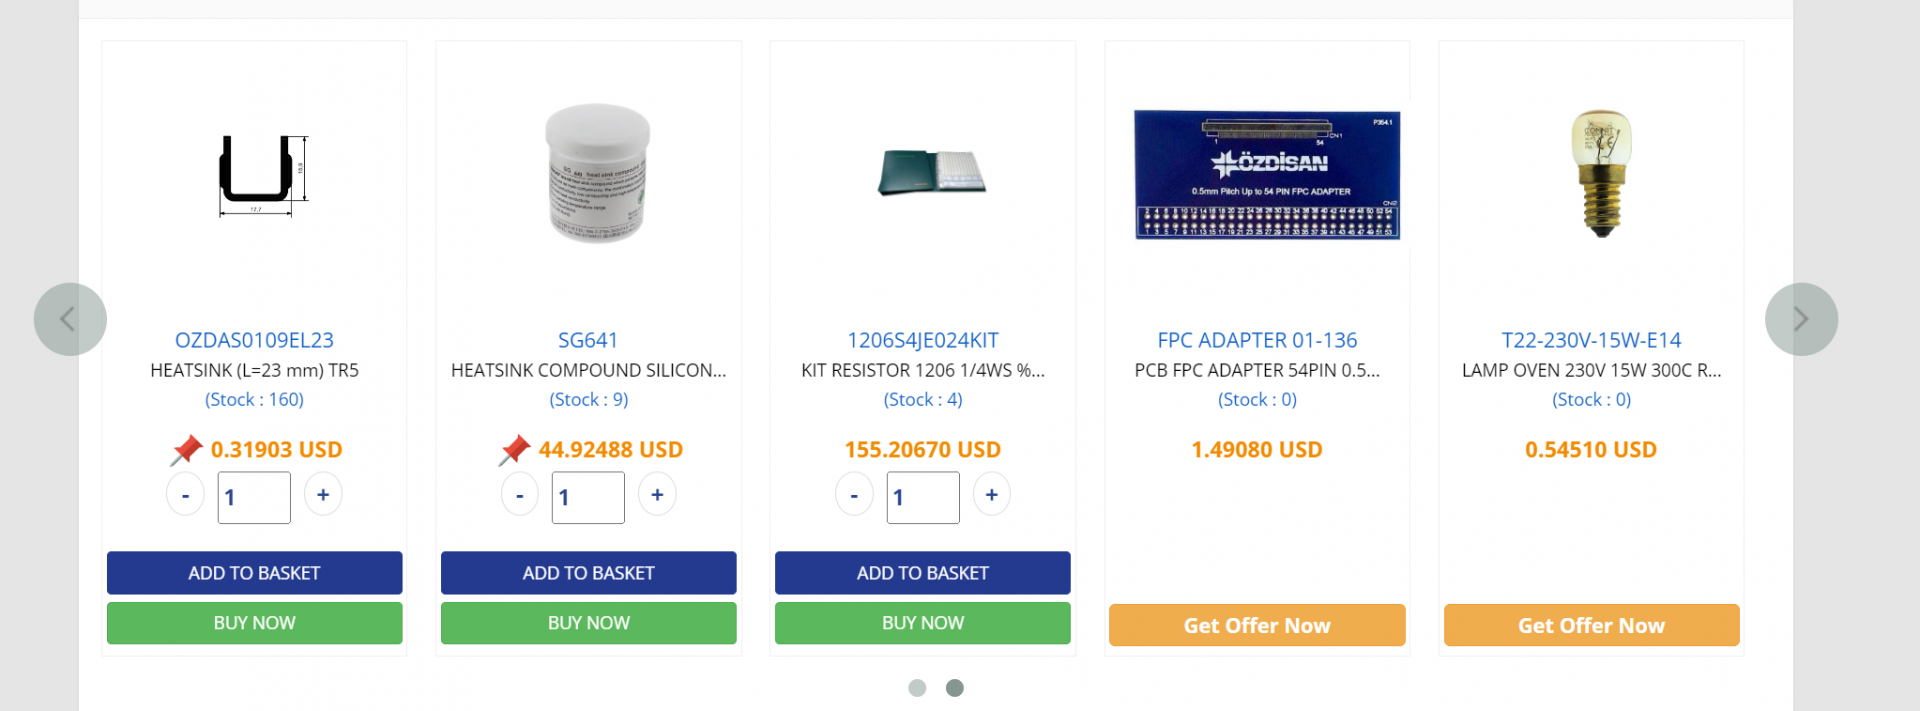This screenshot has height=711, width=1920.
Task: Open T22-230V-15W-E14 lamp product link
Action: [x=1590, y=340]
